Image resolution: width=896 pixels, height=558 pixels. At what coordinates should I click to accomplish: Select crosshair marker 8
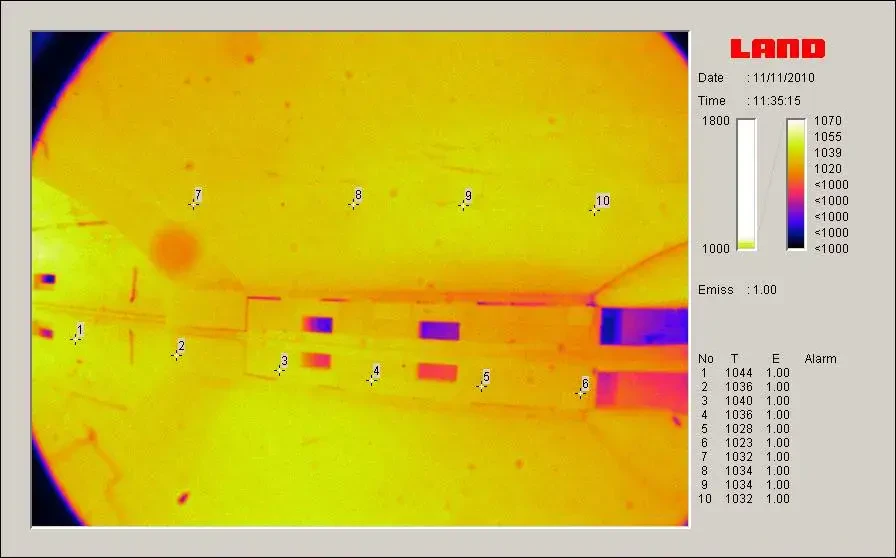click(x=353, y=204)
